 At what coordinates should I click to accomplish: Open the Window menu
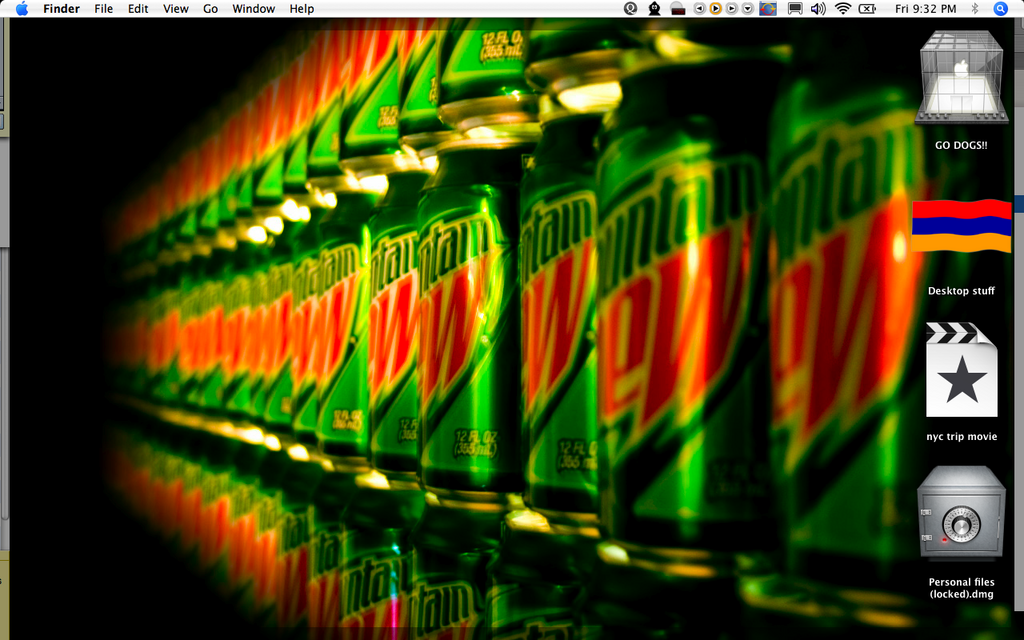point(253,8)
